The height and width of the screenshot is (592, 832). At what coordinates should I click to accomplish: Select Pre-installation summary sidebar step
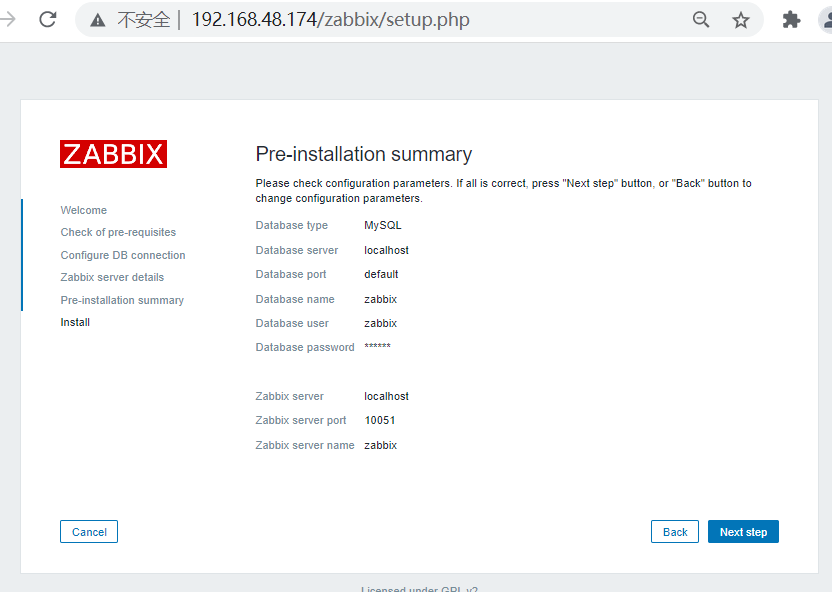[x=122, y=300]
